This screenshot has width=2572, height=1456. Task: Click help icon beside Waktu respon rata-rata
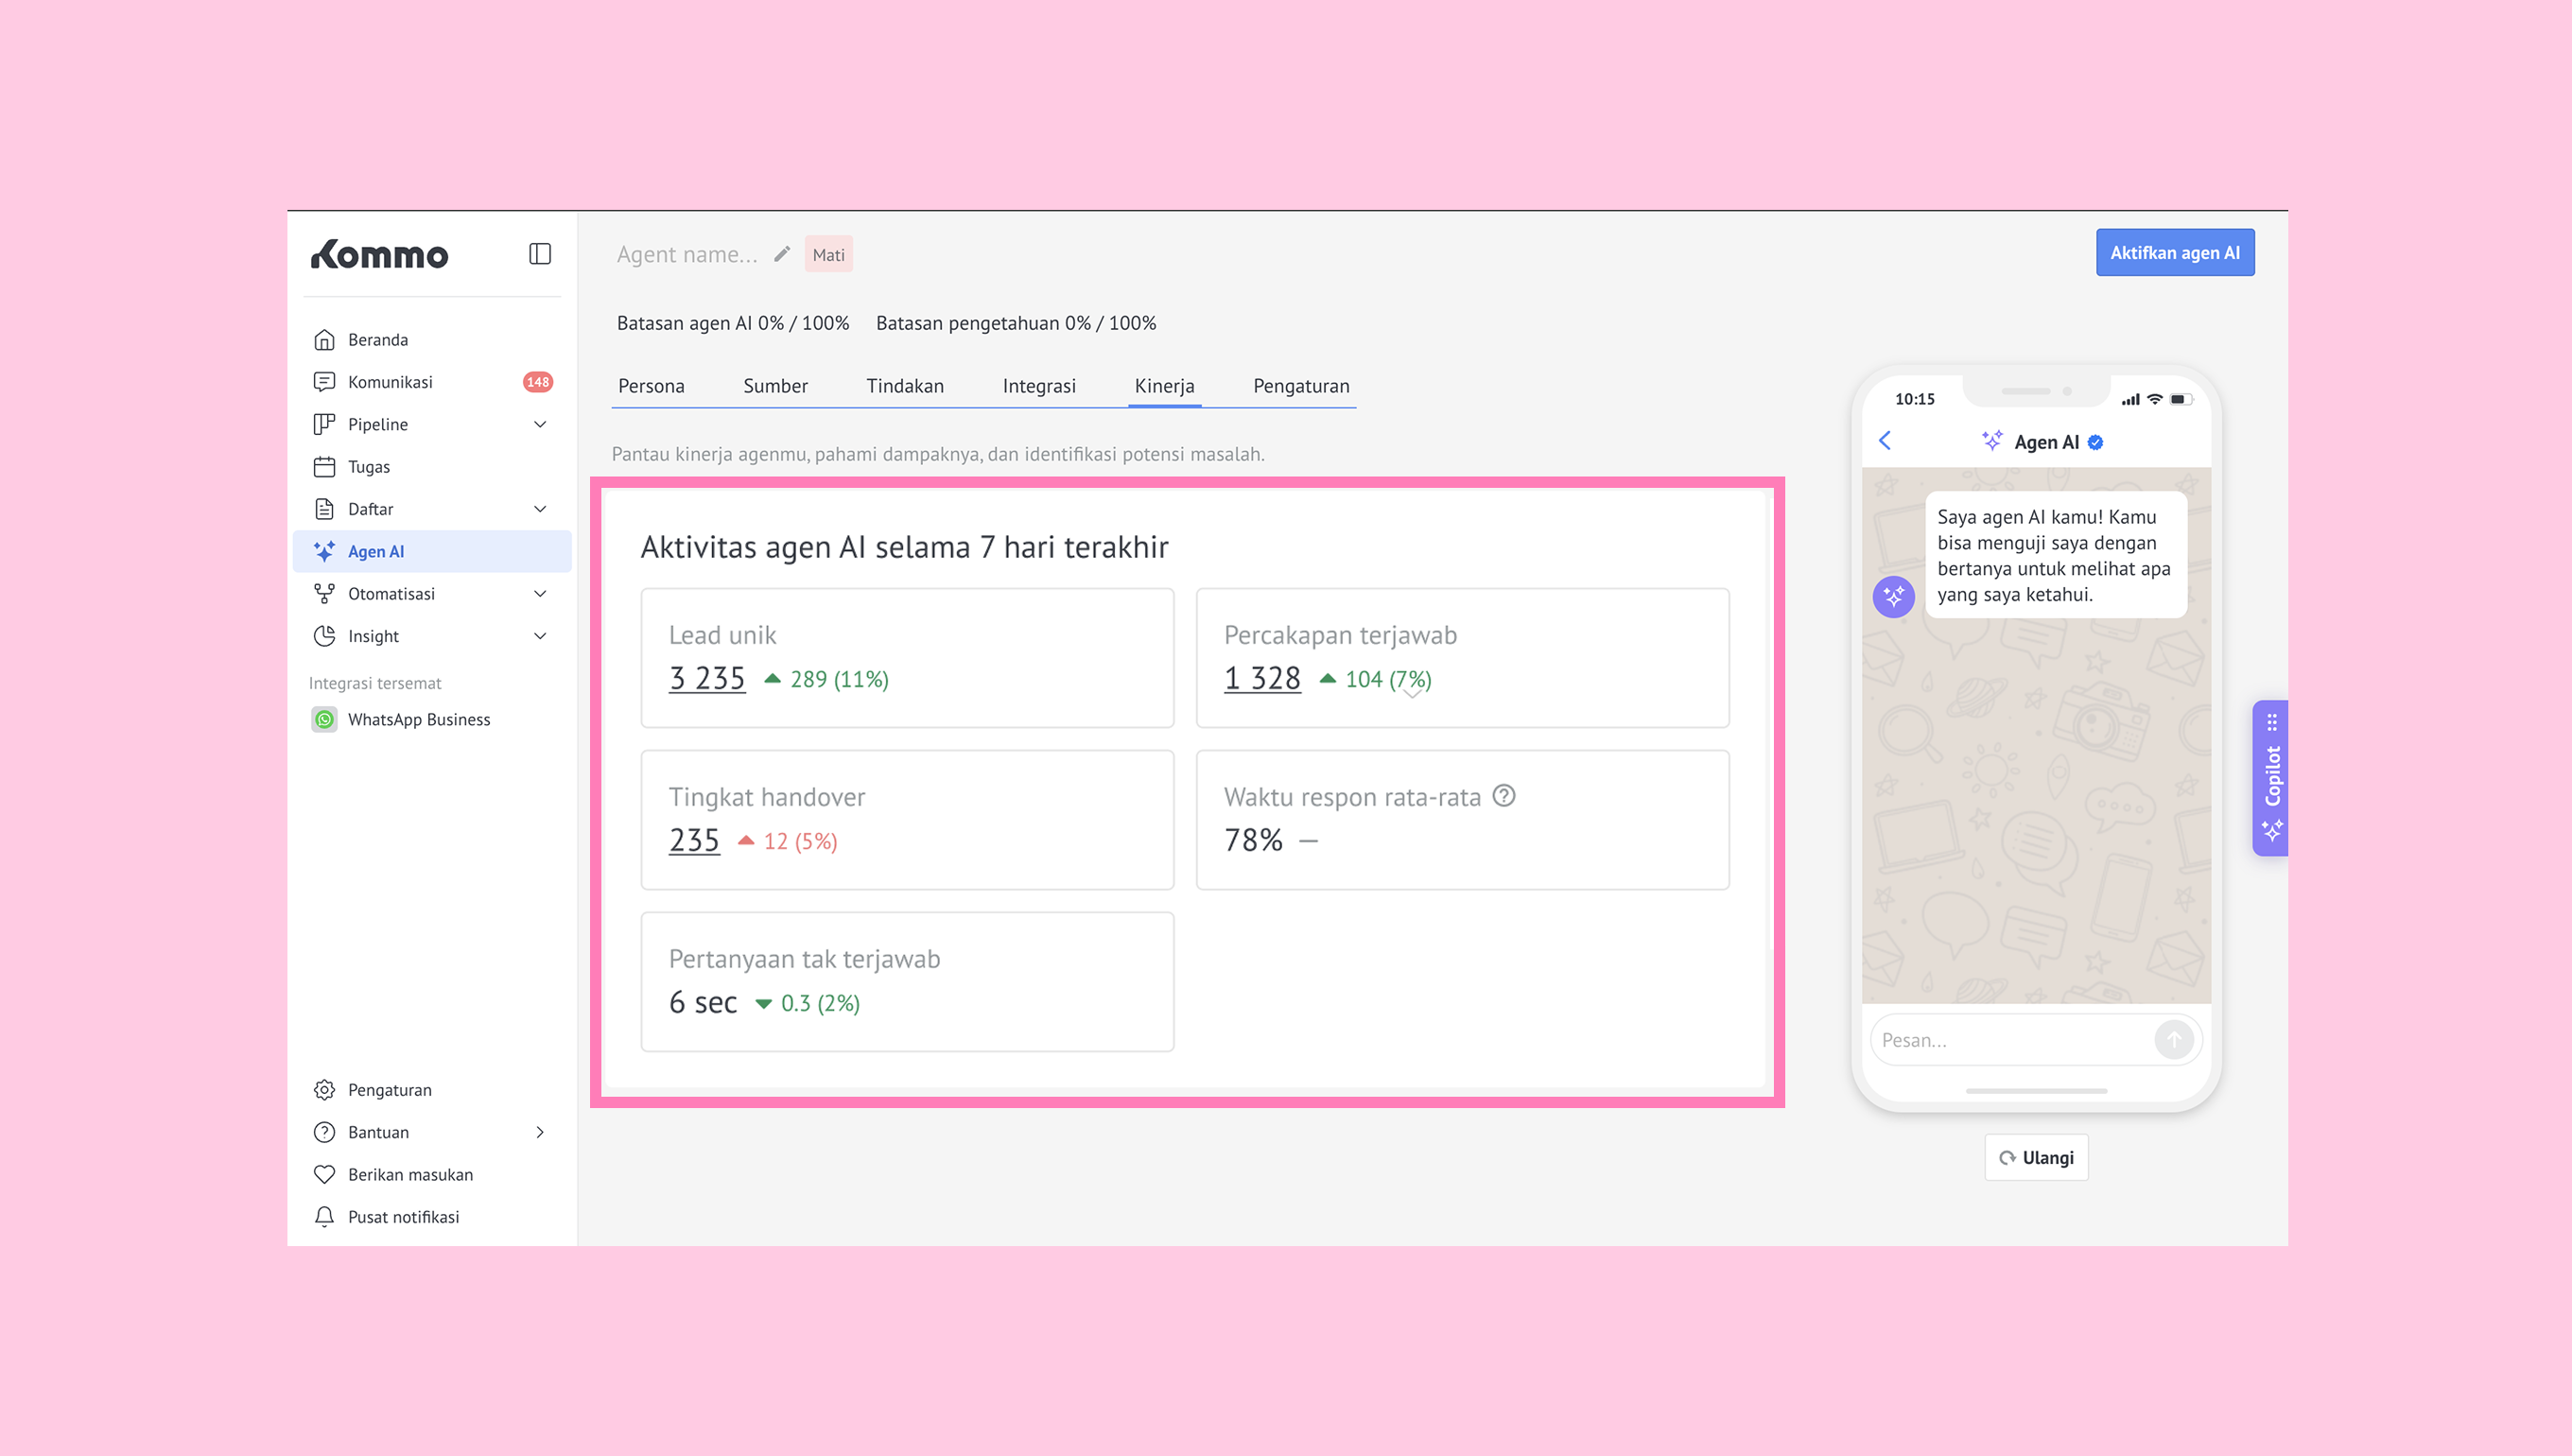[x=1504, y=796]
